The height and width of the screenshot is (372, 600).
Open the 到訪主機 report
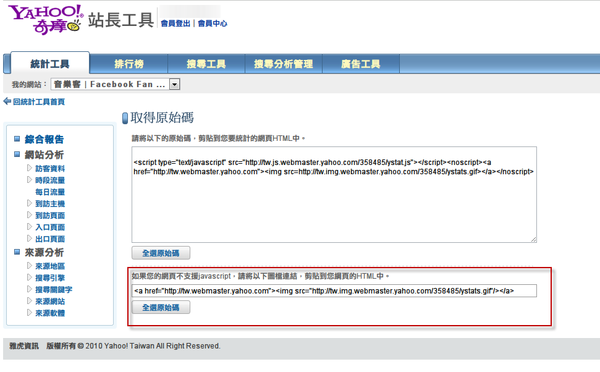[x=50, y=204]
